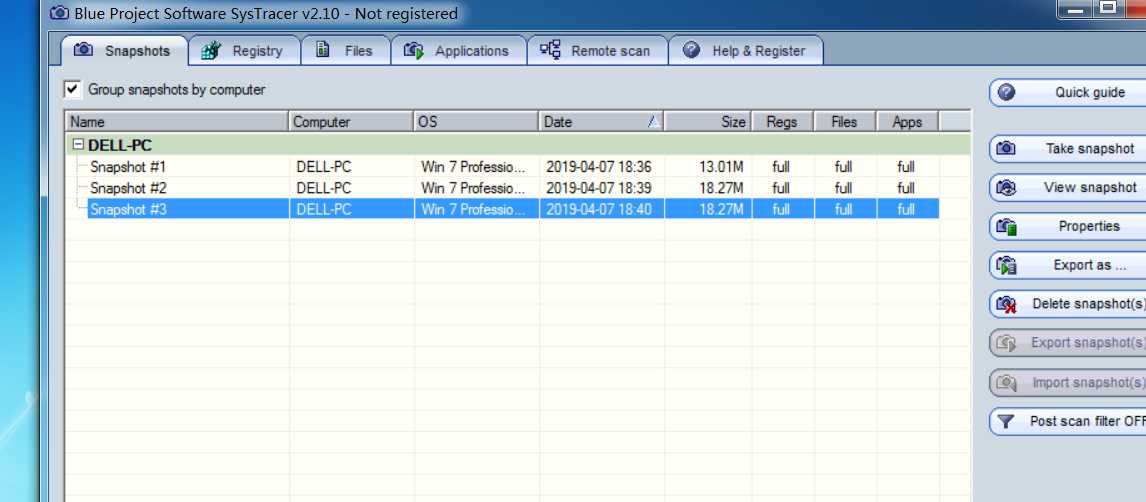Open snapshot Properties

(x=1068, y=226)
